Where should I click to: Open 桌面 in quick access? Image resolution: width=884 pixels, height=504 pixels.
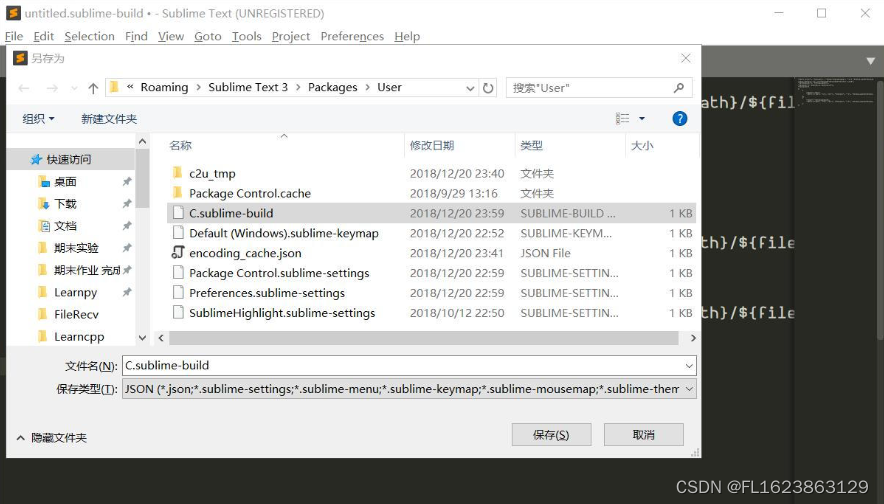[65, 182]
